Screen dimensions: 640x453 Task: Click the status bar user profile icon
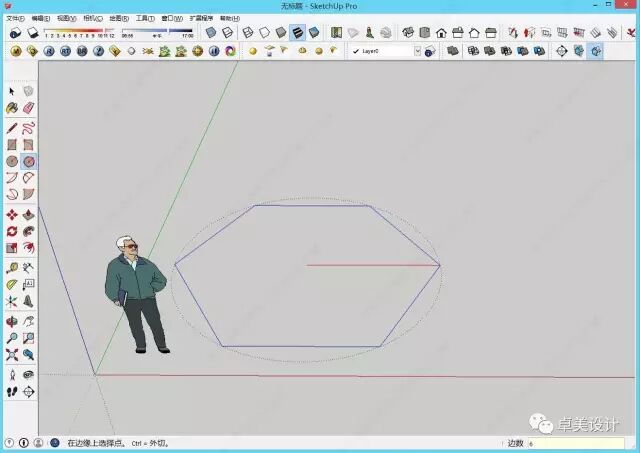[38, 443]
